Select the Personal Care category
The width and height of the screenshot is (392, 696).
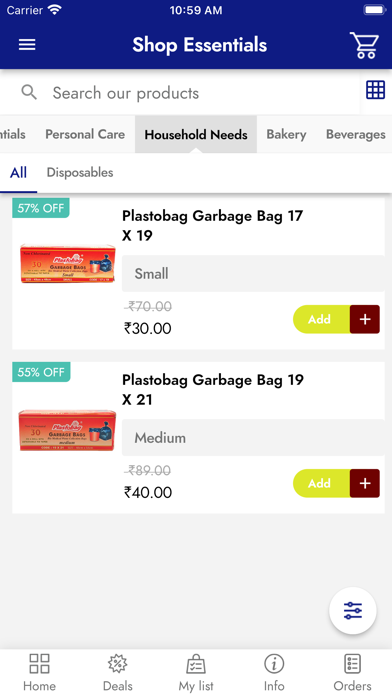pyautogui.click(x=85, y=134)
